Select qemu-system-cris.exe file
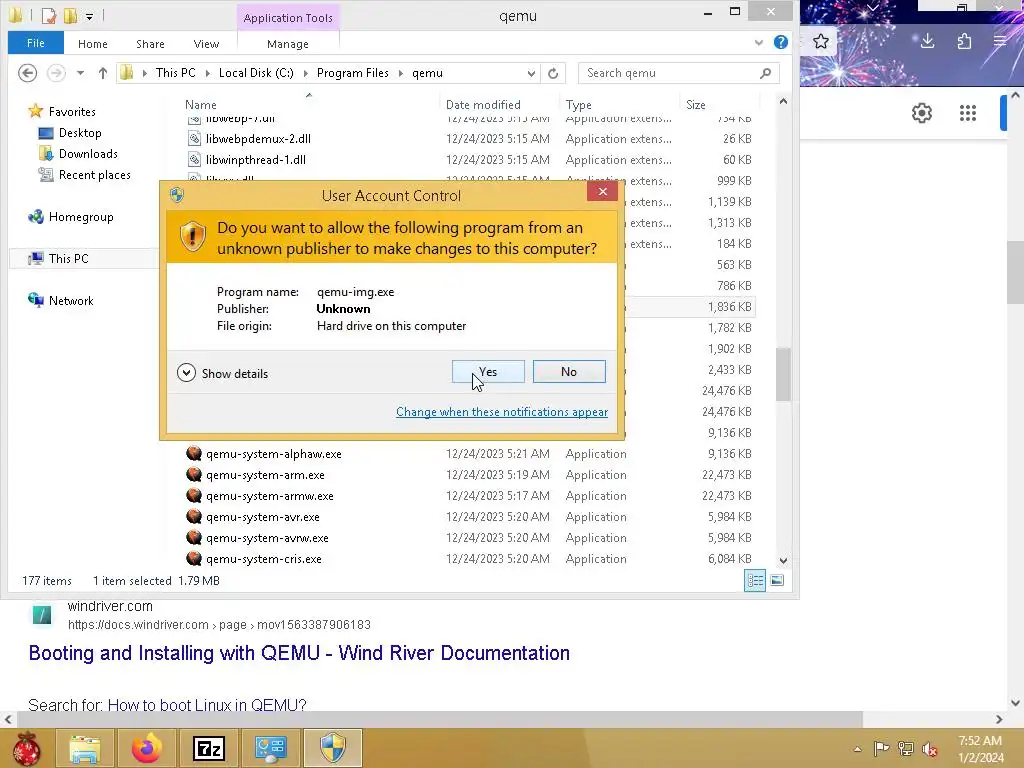This screenshot has height=768, width=1024. [x=264, y=558]
